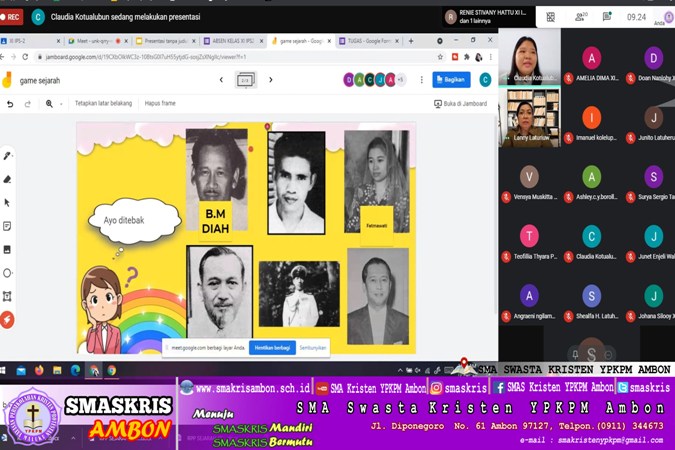Select the B.M DIAH sticky note
This screenshot has width=675, height=450.
coord(215,221)
